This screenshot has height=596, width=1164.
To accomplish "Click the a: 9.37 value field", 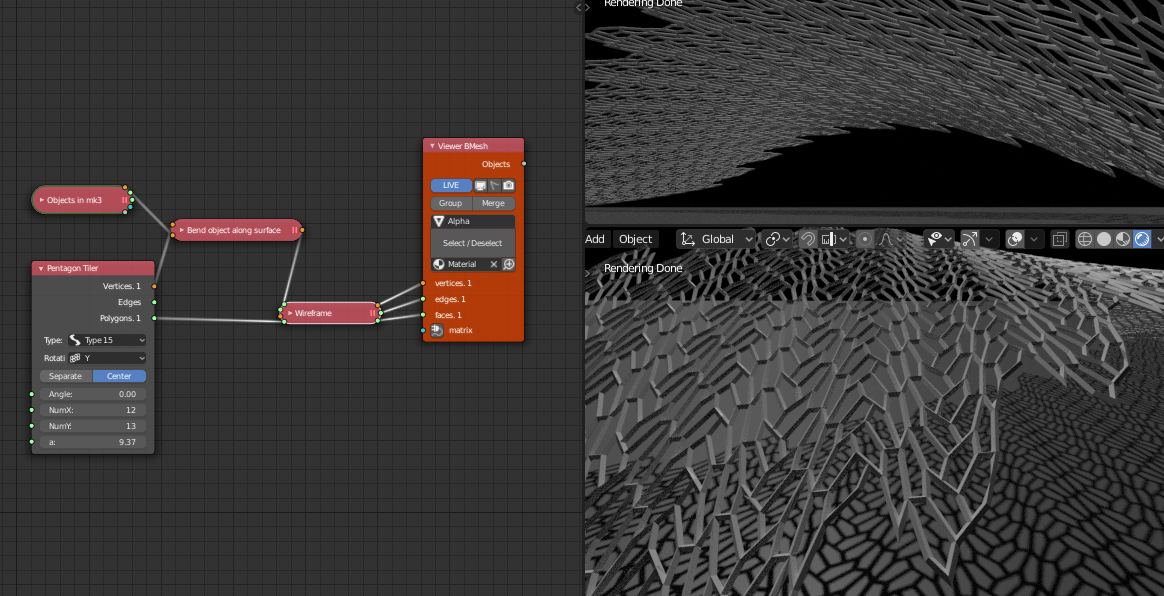I will pyautogui.click(x=93, y=442).
